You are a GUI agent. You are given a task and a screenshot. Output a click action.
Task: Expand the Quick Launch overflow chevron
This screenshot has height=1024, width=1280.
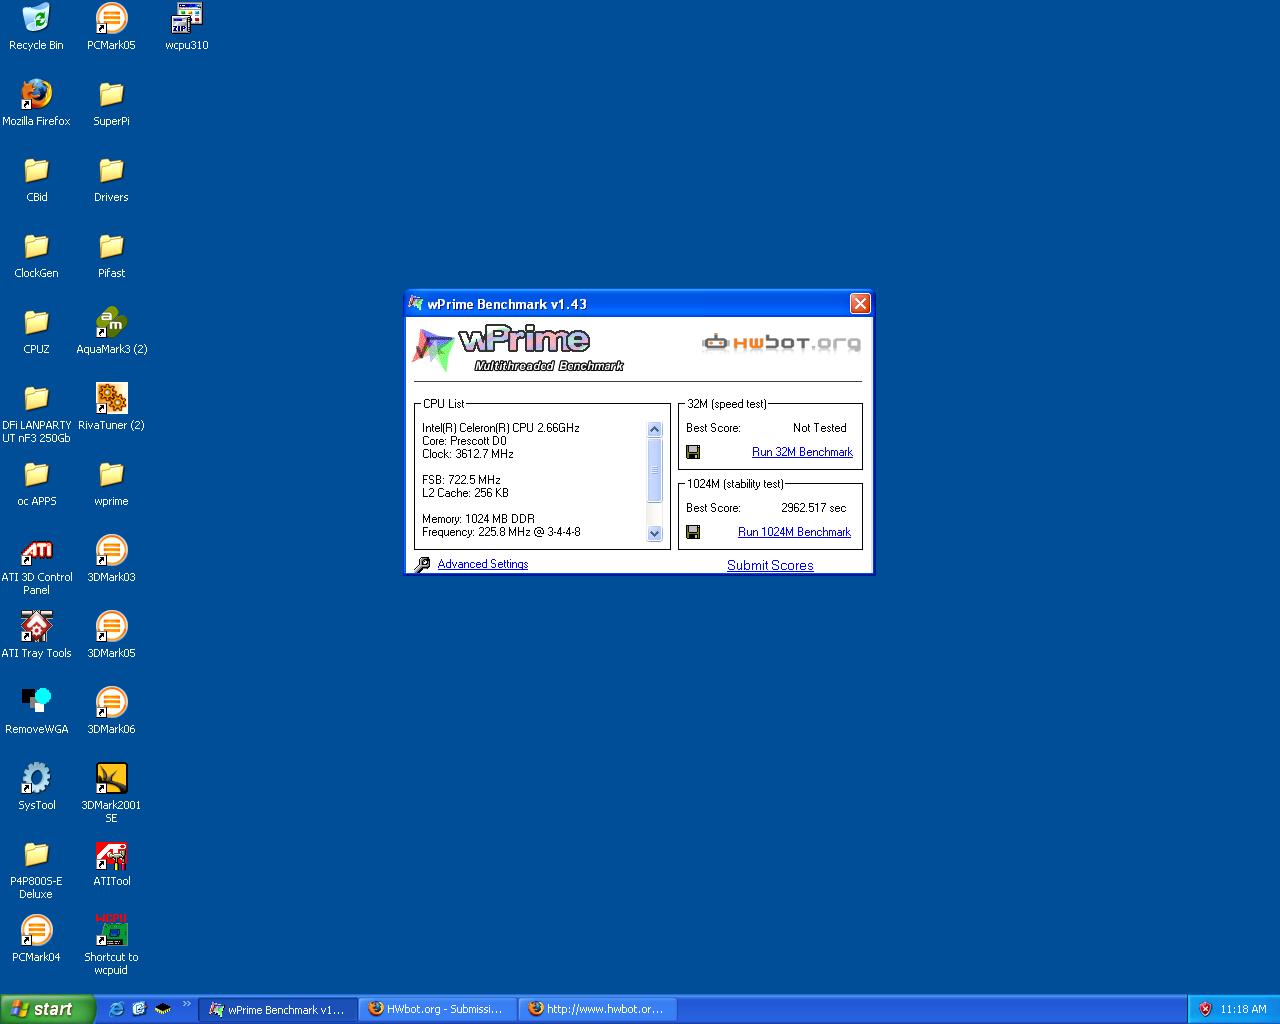click(186, 1005)
